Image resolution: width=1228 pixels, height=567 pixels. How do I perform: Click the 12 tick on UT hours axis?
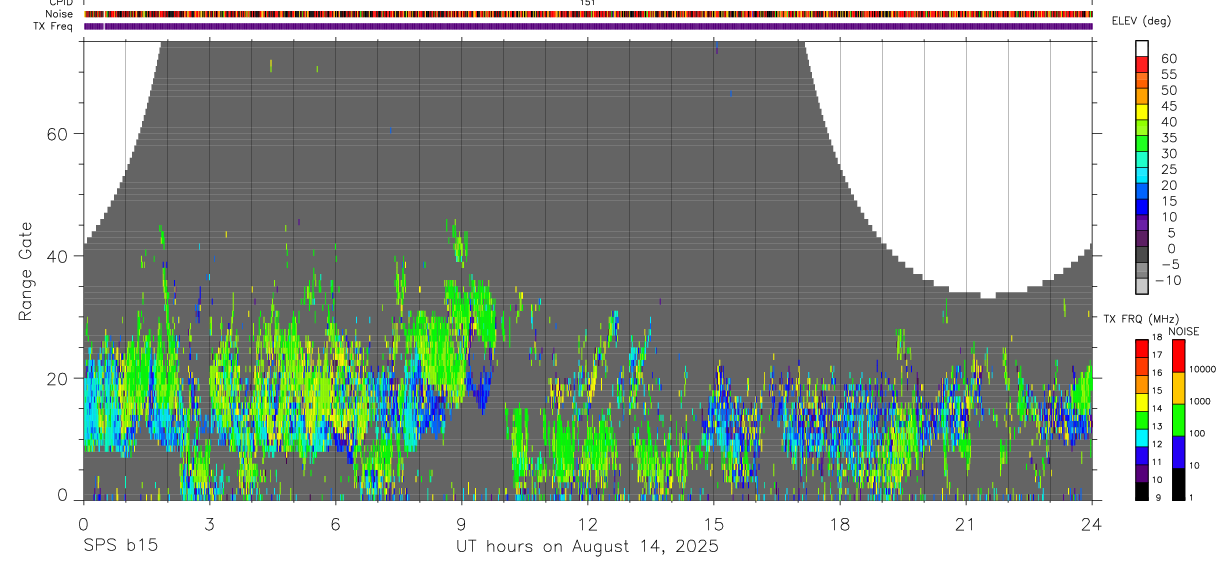pos(588,524)
